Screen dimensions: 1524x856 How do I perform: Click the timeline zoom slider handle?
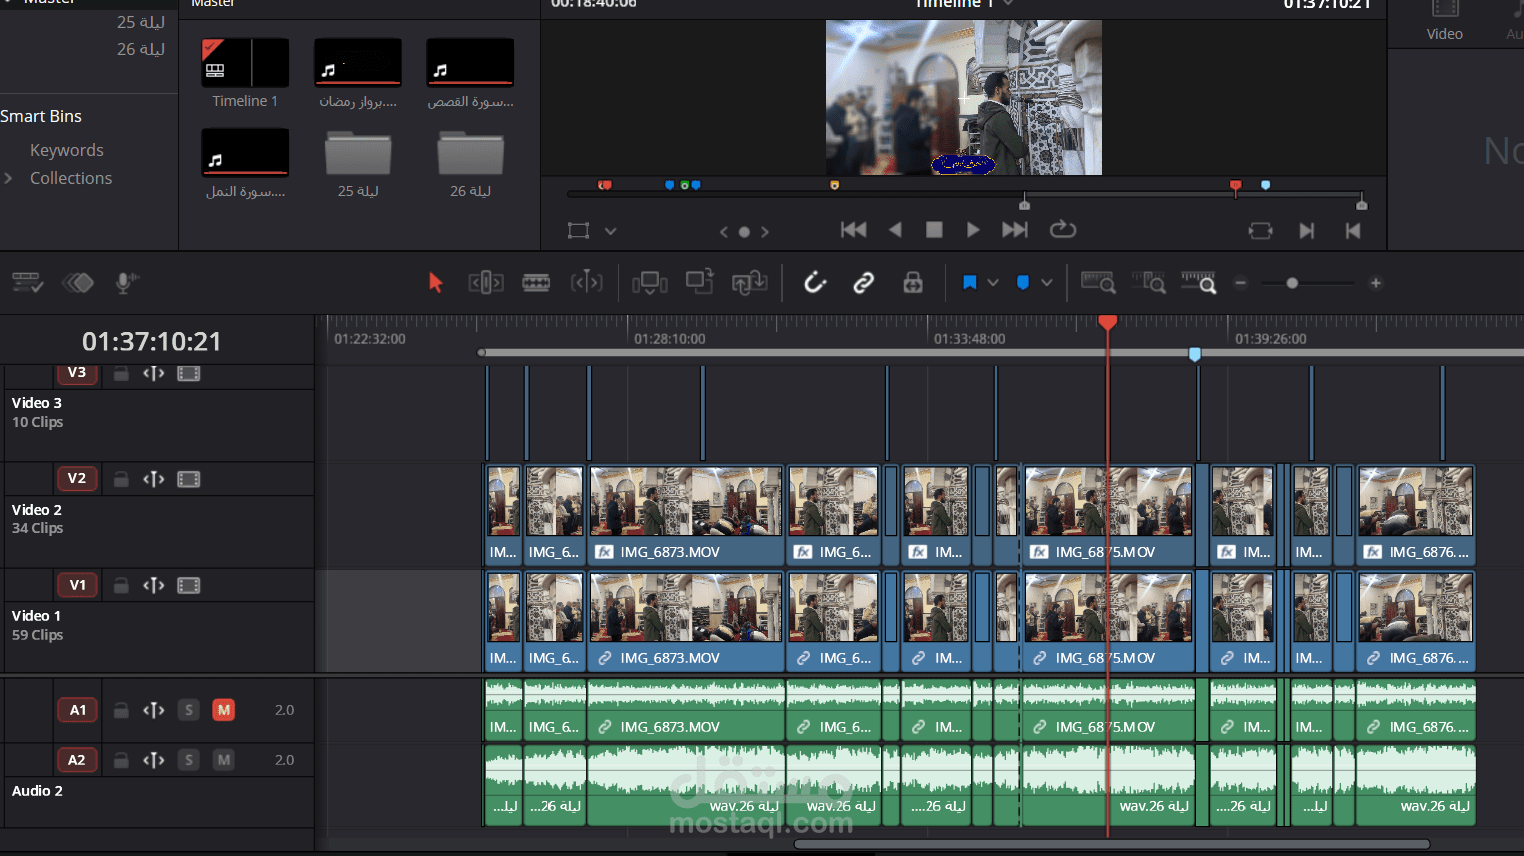[x=1292, y=283]
